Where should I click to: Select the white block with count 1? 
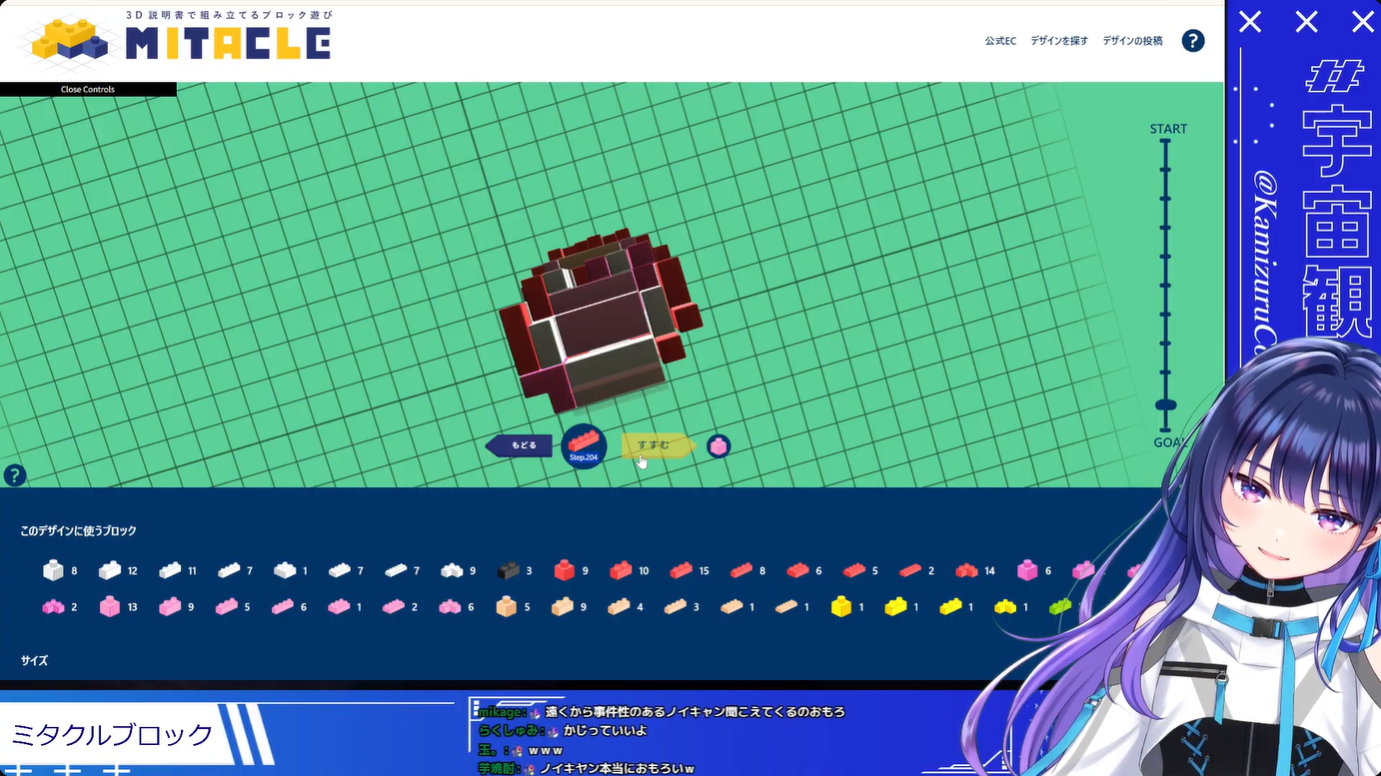click(285, 570)
